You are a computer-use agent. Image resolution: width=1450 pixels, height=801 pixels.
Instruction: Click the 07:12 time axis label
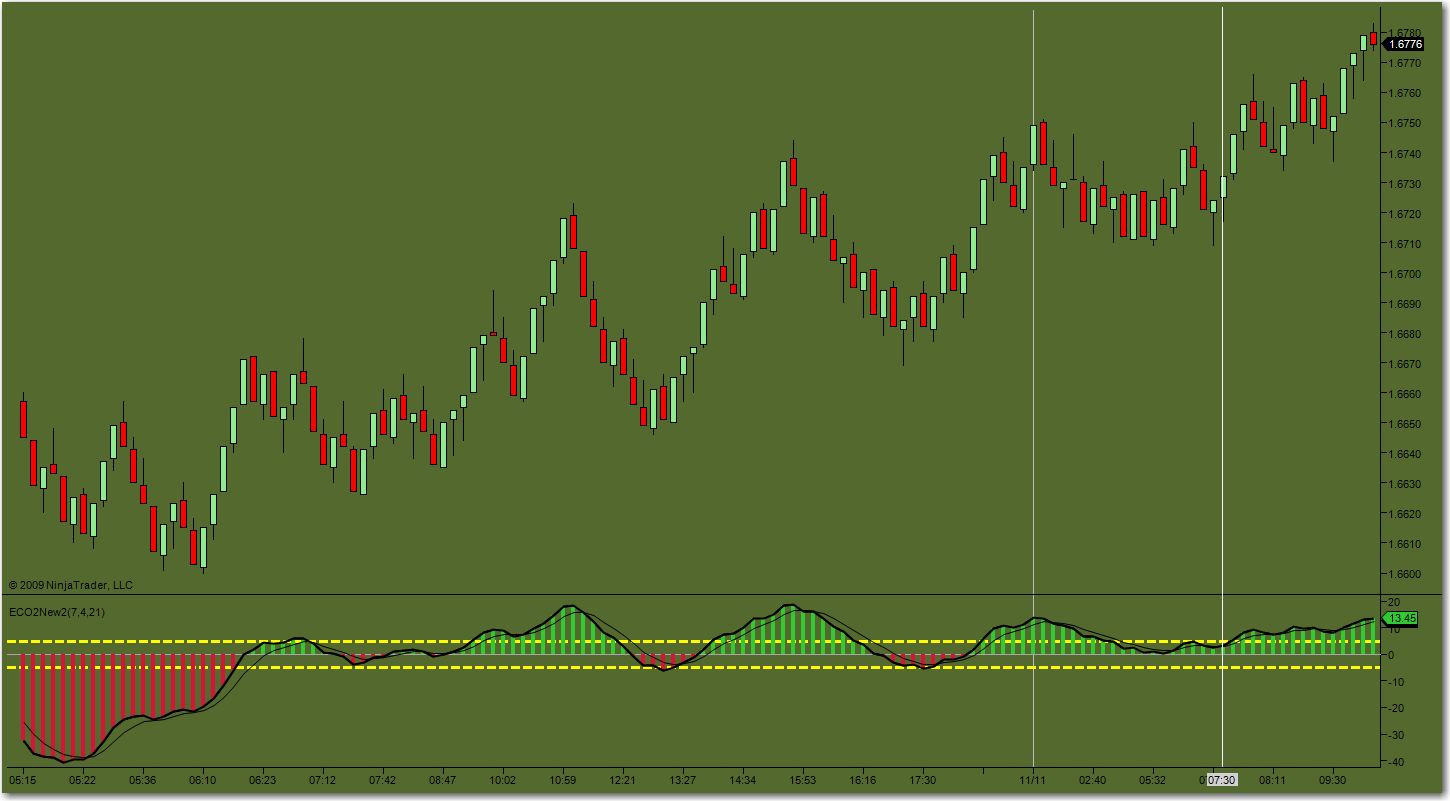[322, 779]
